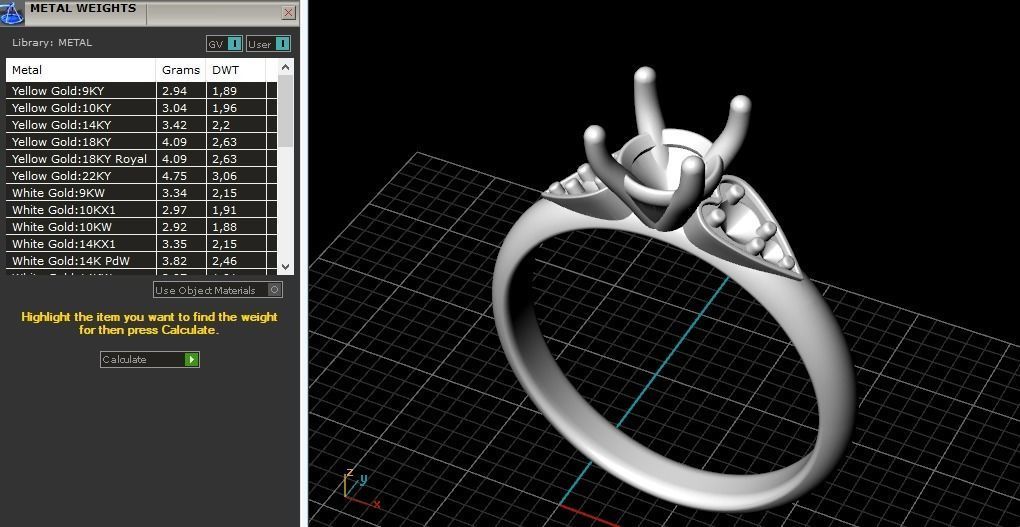The width and height of the screenshot is (1020, 527).
Task: Select Yellow Gold:18KY Royal row
Action: [x=141, y=158]
